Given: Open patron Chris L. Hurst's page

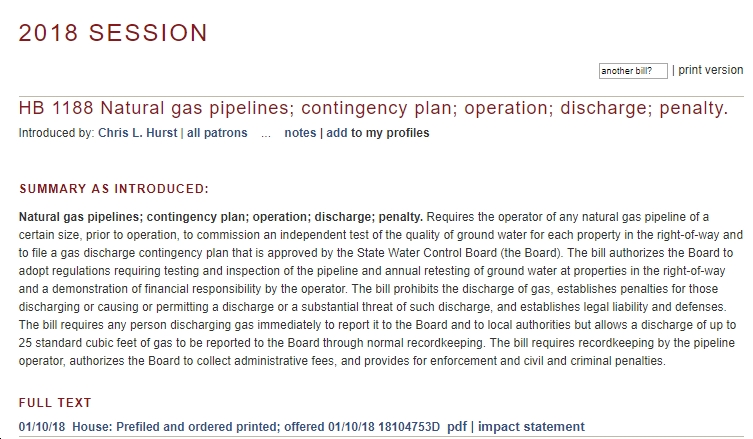Looking at the screenshot, I should (x=137, y=133).
